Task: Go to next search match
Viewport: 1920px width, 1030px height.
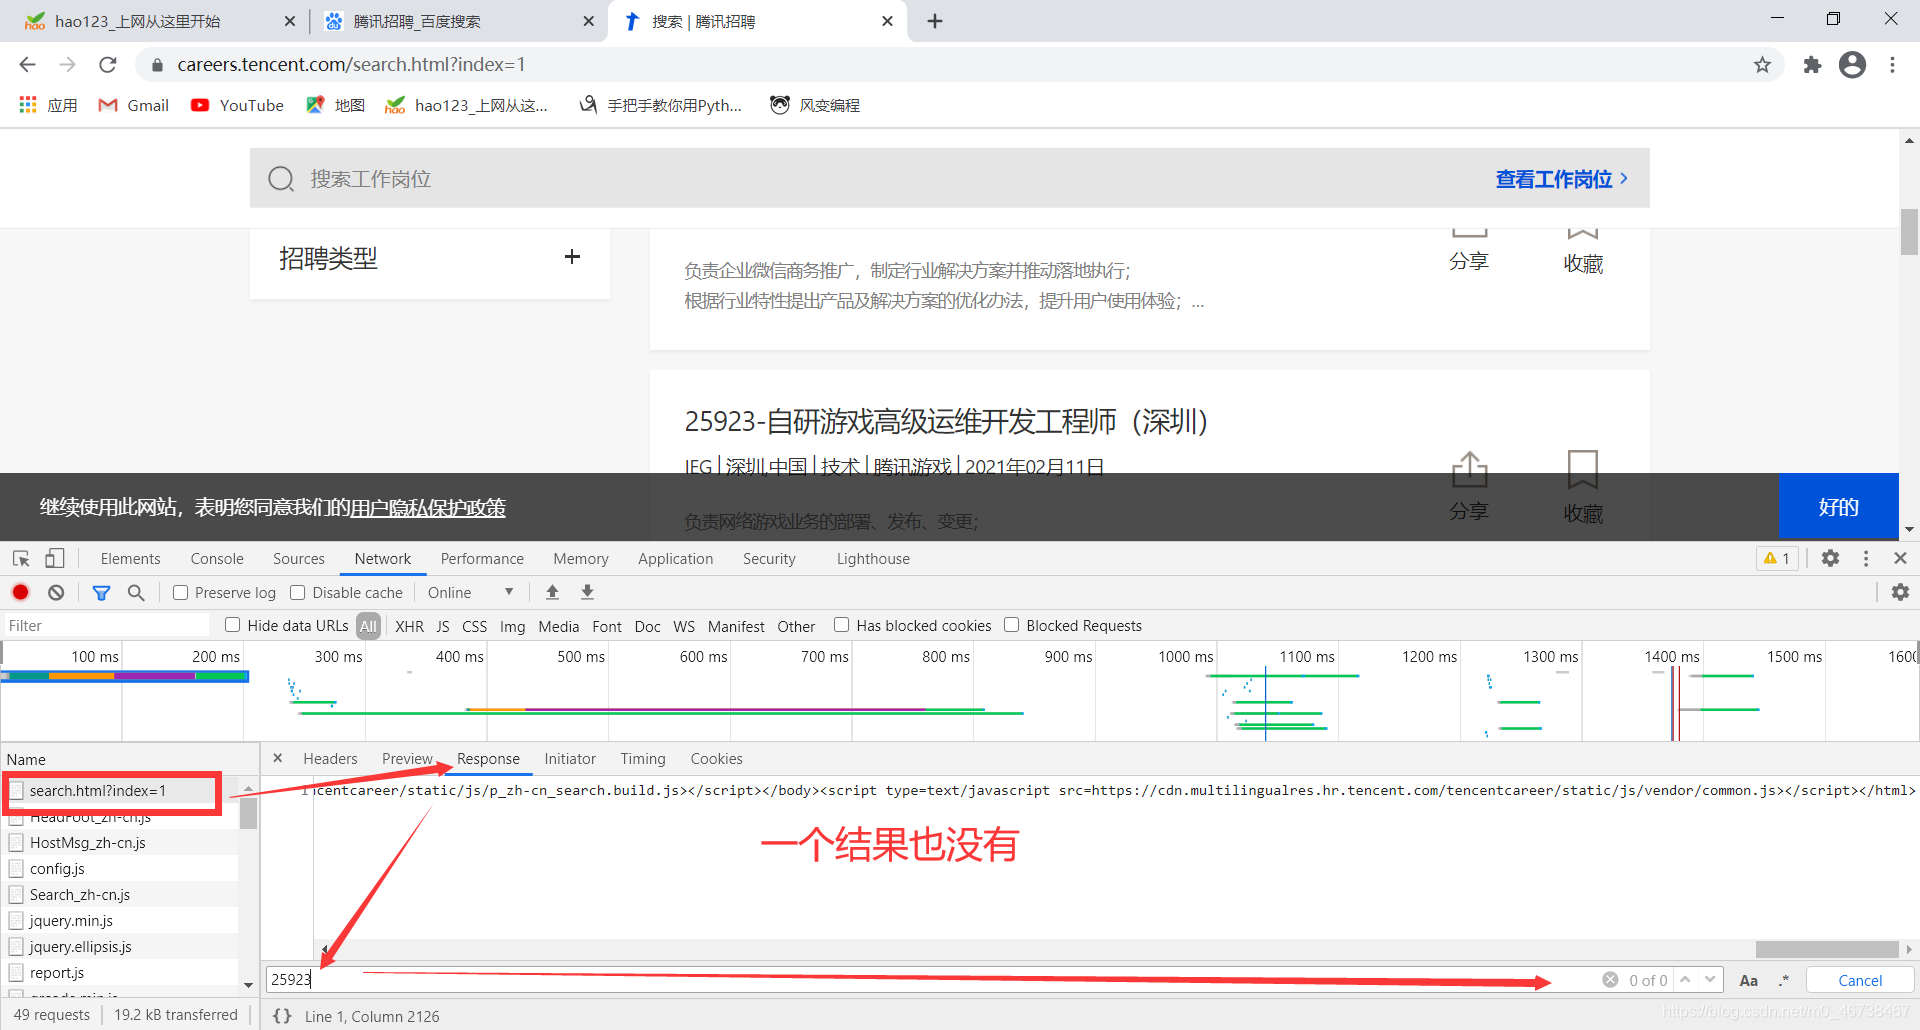Action: pos(1710,980)
